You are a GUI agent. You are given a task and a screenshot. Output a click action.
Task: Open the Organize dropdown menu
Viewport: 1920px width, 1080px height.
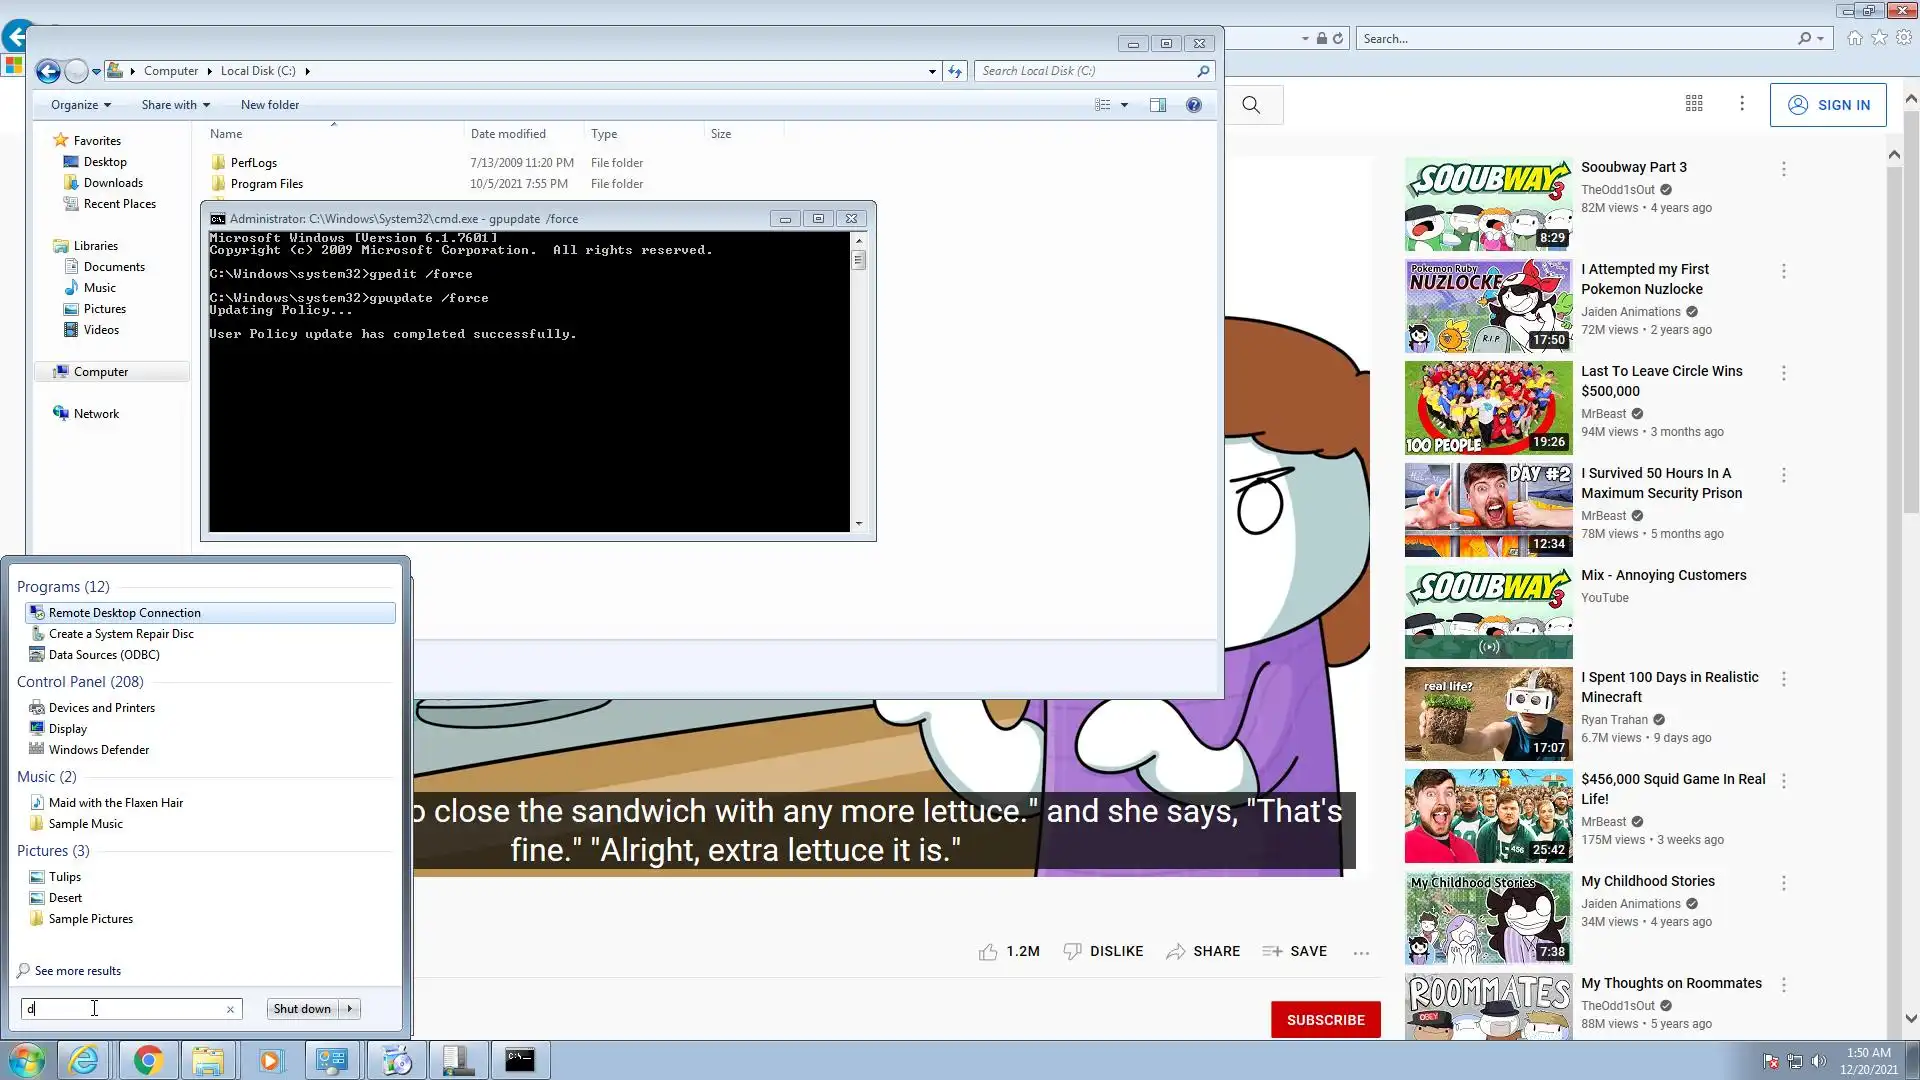[x=80, y=105]
